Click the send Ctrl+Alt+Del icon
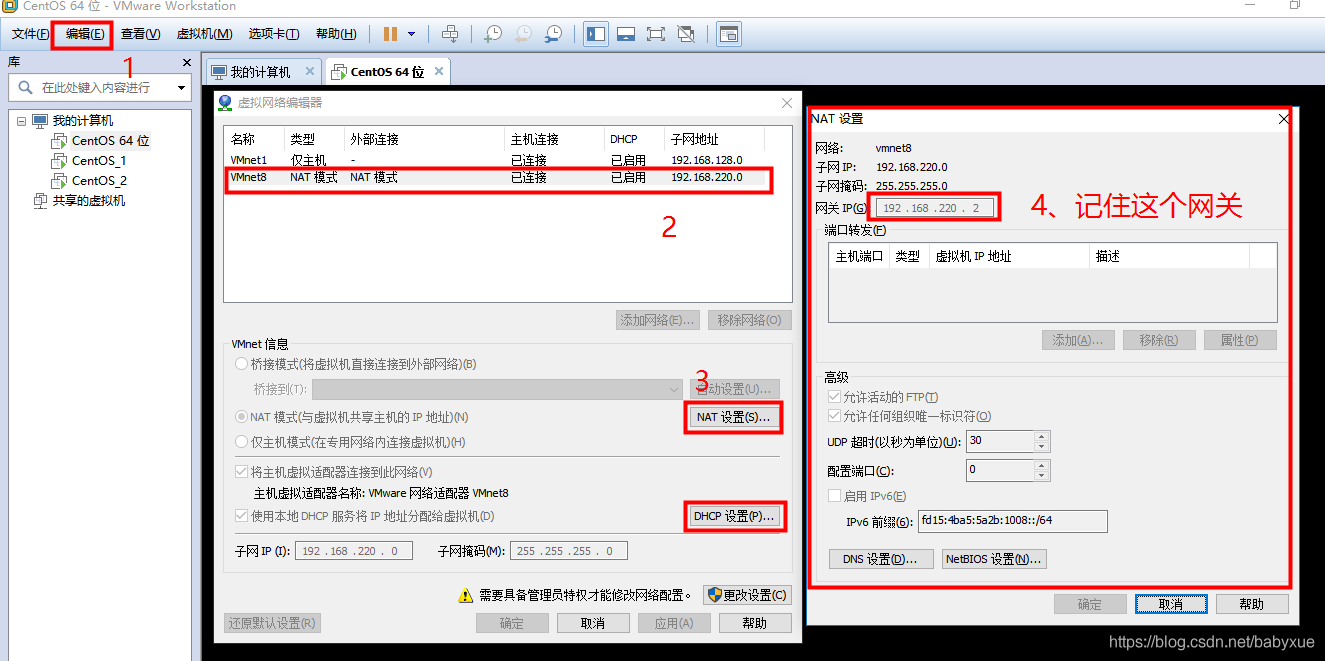The width and height of the screenshot is (1325, 661). click(x=450, y=34)
